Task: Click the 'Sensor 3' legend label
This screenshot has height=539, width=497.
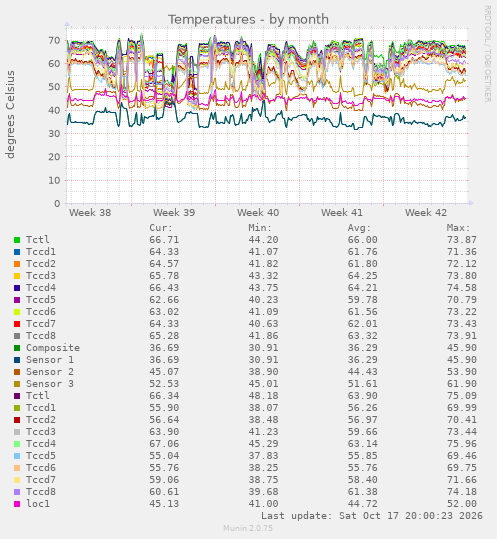Action: click(50, 384)
